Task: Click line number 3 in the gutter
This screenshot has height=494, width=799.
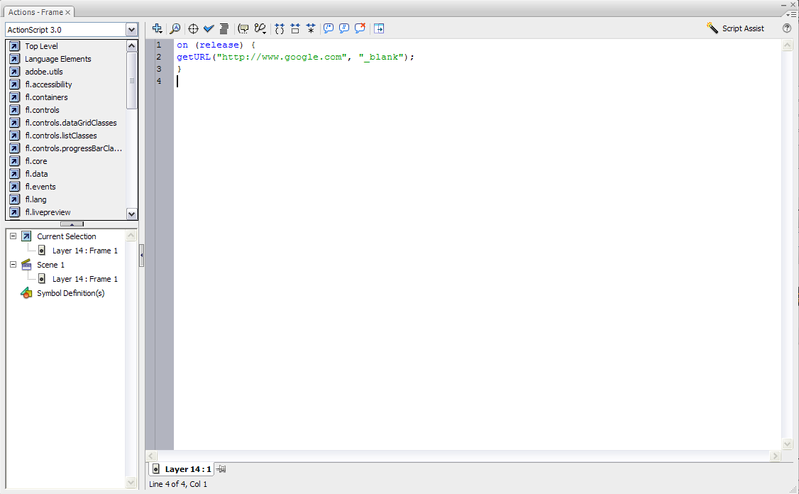Action: (x=159, y=69)
